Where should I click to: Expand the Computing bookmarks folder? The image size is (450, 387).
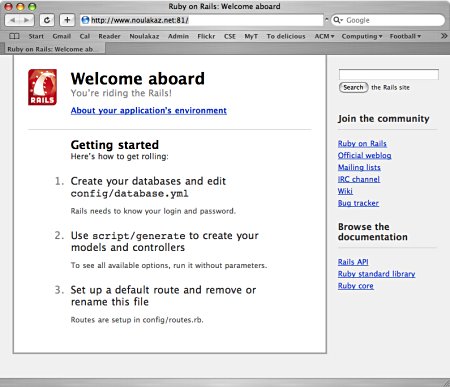click(362, 36)
